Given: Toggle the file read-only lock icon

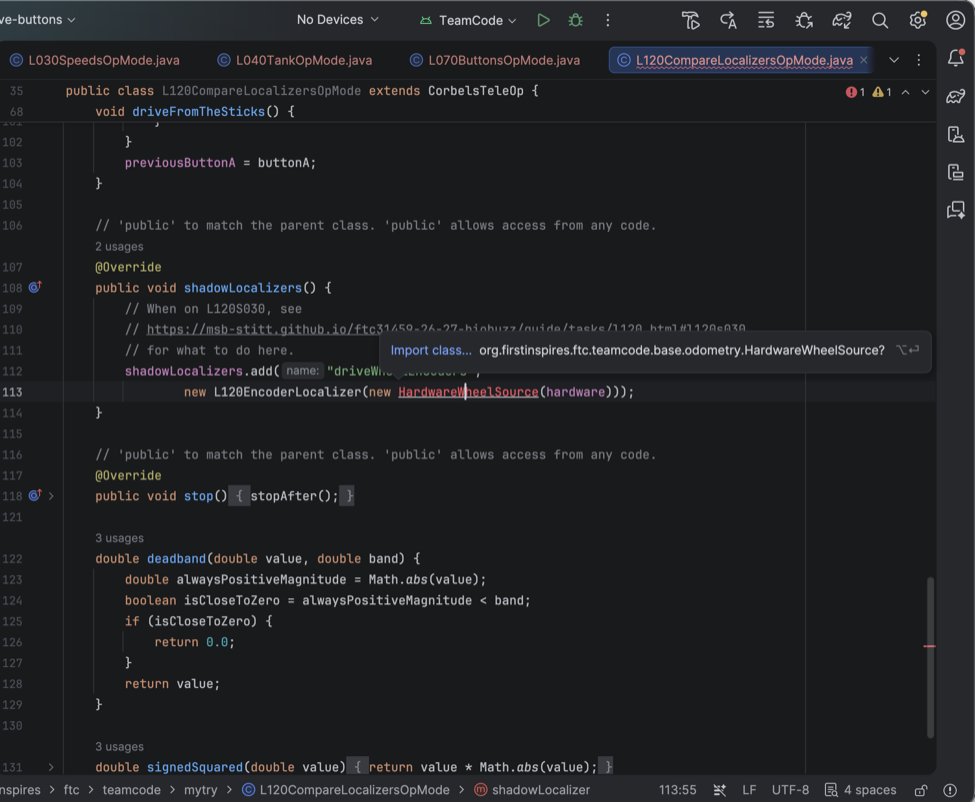Looking at the screenshot, I should pos(921,790).
